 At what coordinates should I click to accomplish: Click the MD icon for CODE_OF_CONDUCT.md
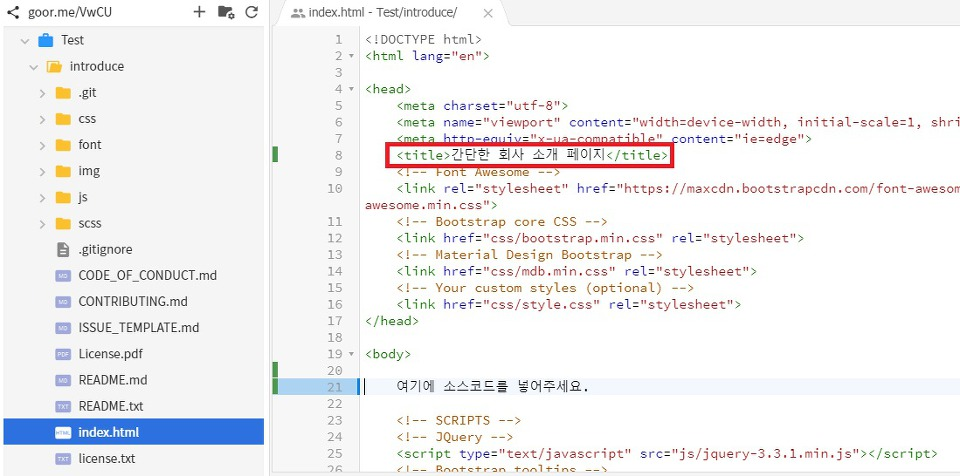pyautogui.click(x=63, y=276)
